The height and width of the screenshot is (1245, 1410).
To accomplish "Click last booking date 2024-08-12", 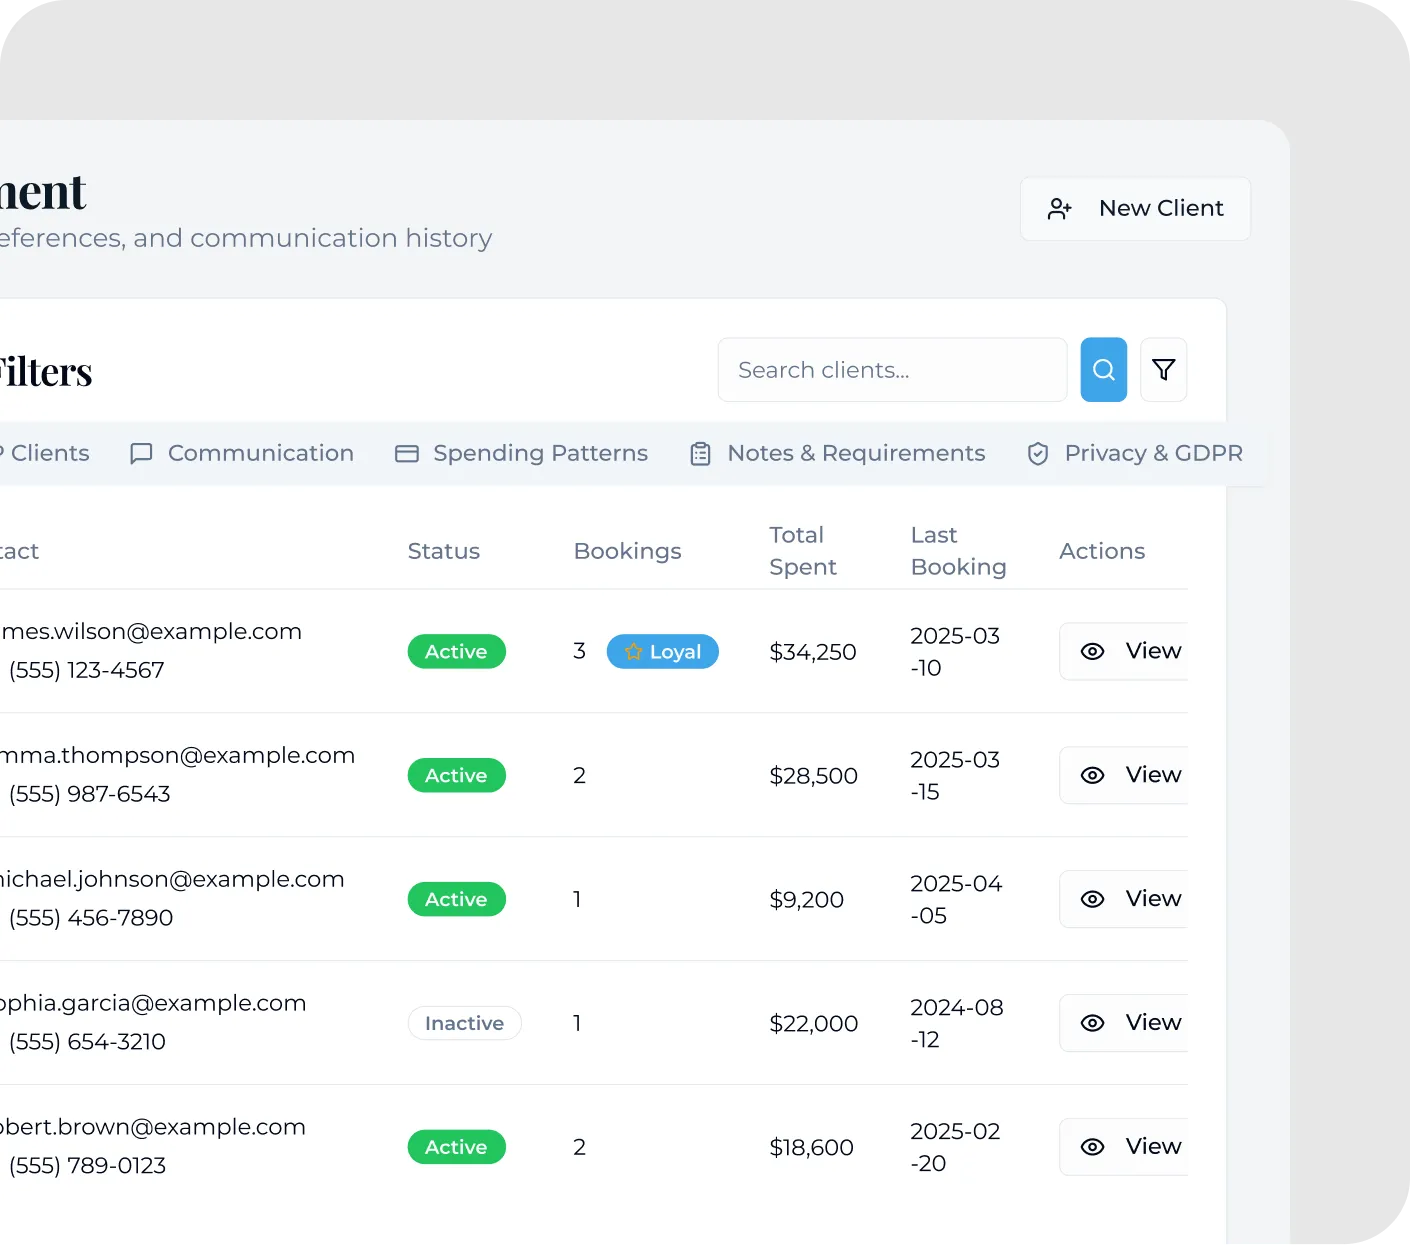I will click(957, 1024).
